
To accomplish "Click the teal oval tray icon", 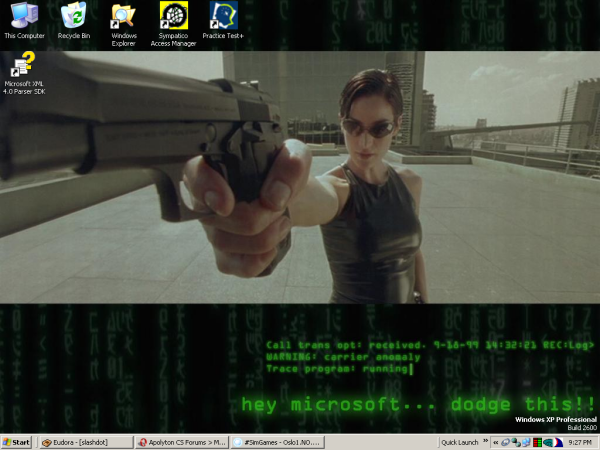I will pos(548,442).
